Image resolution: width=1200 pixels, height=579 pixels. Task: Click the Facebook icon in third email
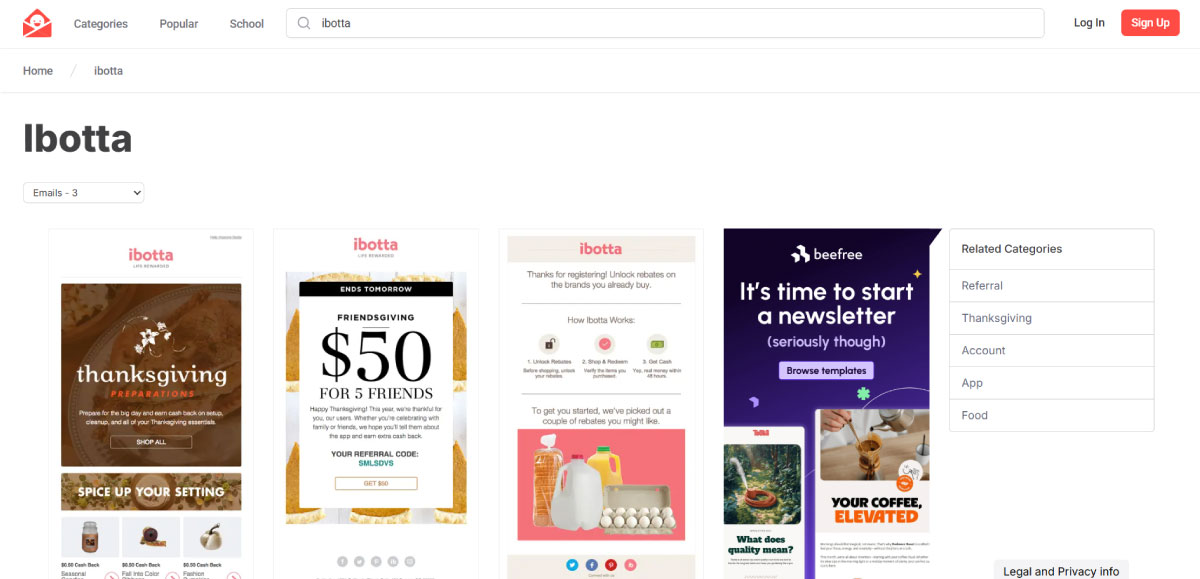coord(591,565)
